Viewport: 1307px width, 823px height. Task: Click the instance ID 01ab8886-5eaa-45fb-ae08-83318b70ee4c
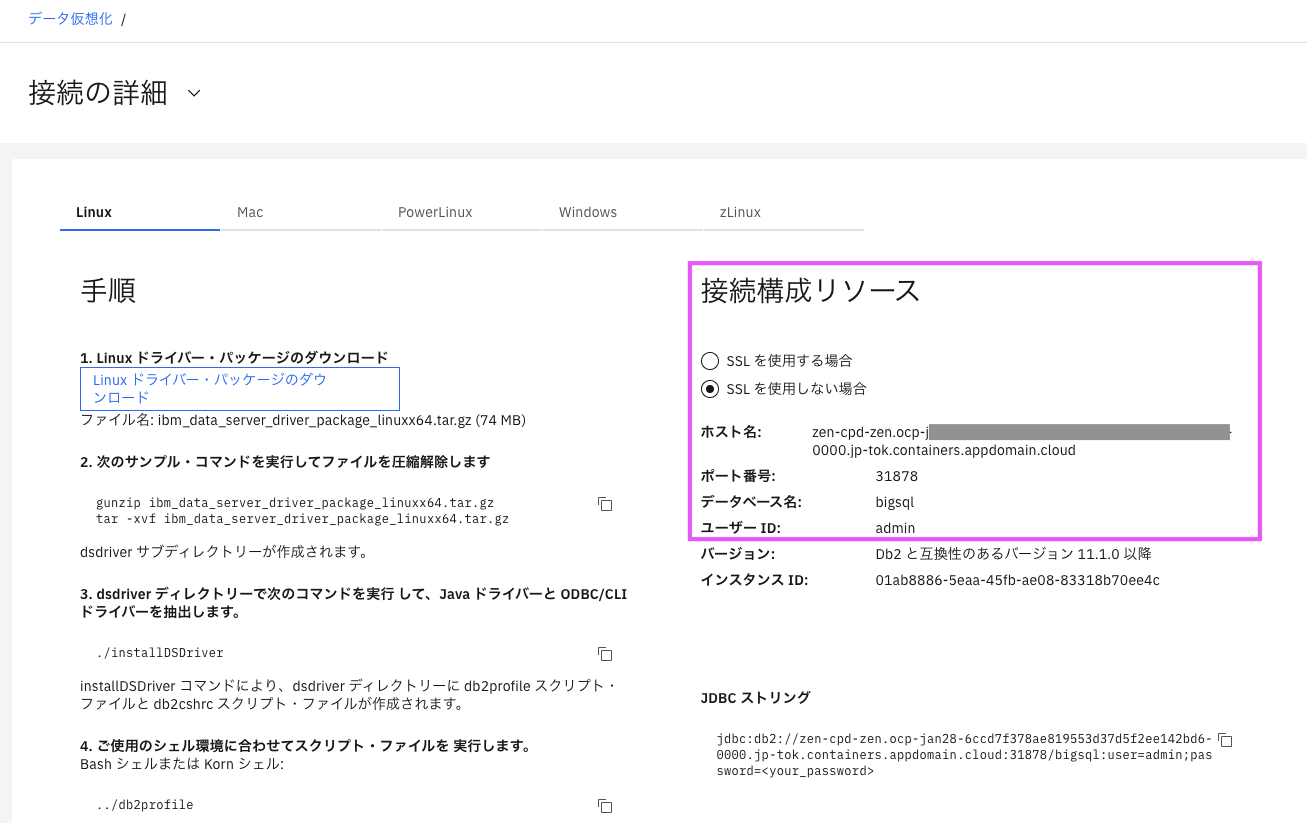click(x=1017, y=580)
